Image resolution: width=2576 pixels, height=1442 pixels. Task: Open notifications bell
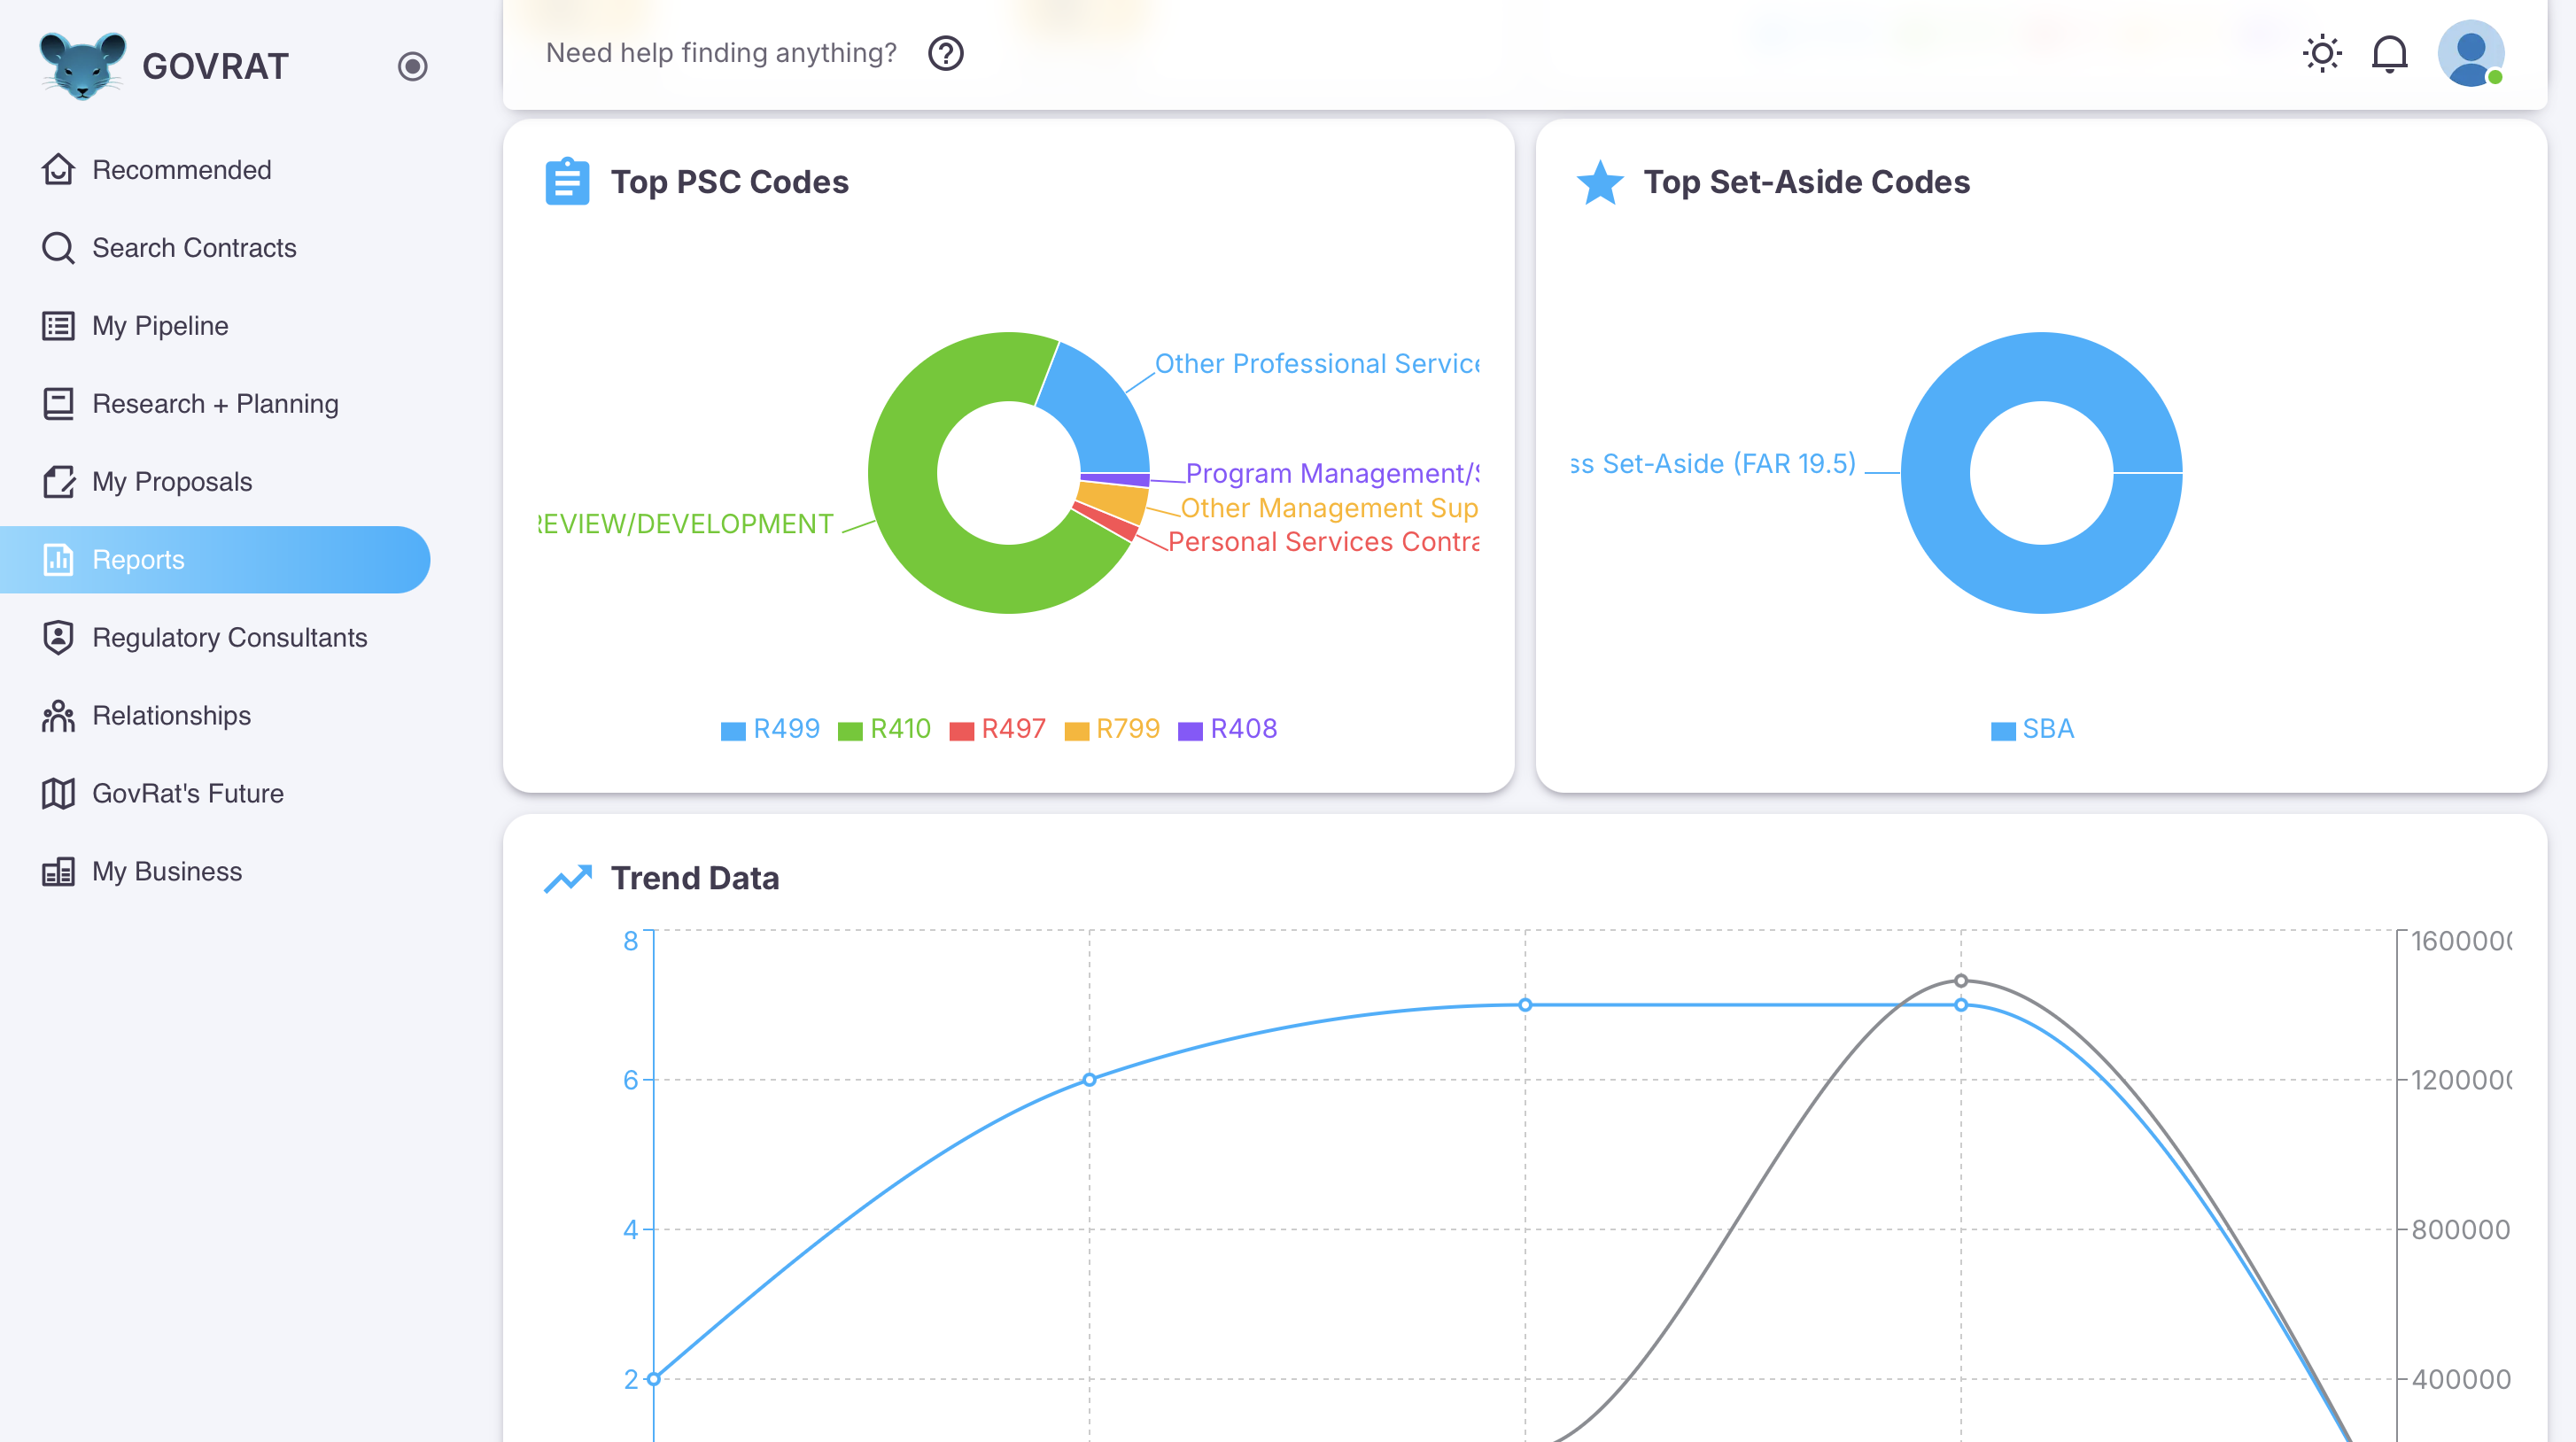click(x=2389, y=54)
